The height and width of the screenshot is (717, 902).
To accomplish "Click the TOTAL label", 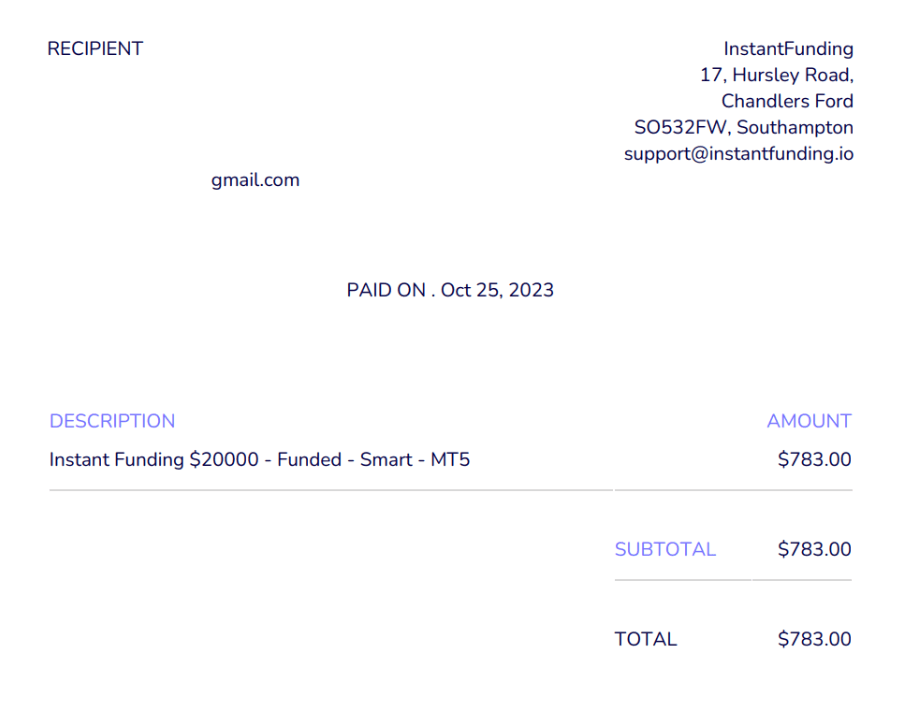I will [645, 639].
